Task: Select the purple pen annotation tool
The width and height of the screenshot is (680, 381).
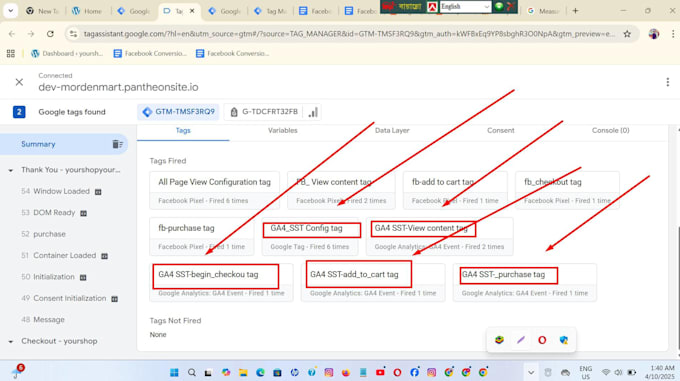Action: 521,340
